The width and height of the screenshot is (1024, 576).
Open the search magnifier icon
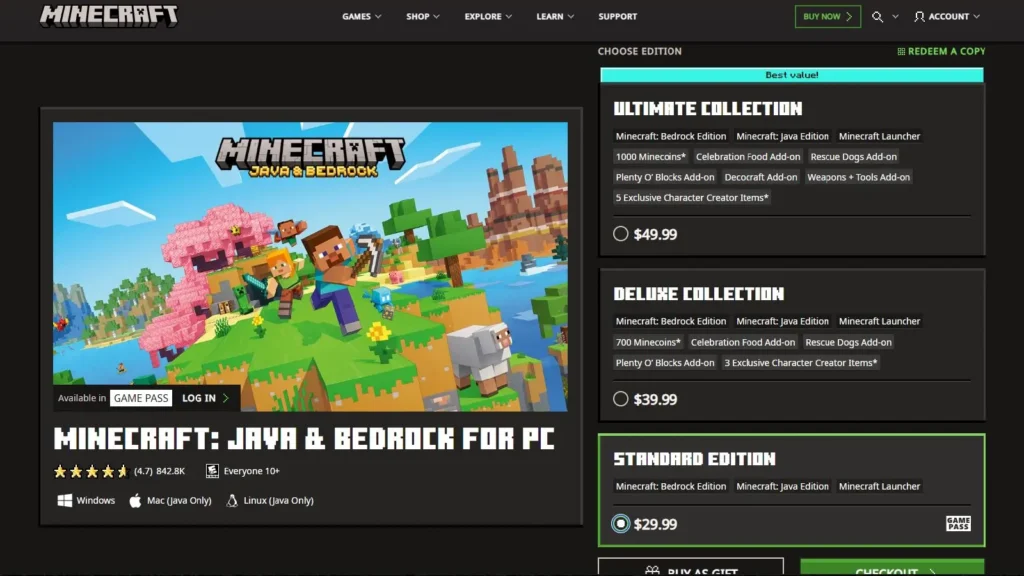tap(877, 17)
